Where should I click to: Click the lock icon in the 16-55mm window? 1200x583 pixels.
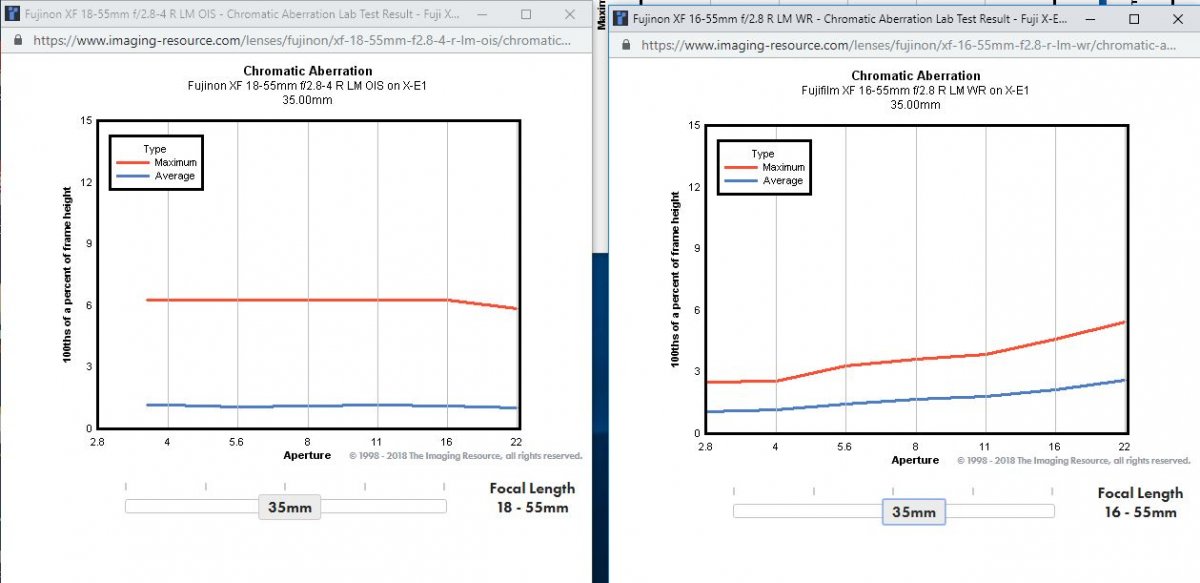[x=627, y=45]
